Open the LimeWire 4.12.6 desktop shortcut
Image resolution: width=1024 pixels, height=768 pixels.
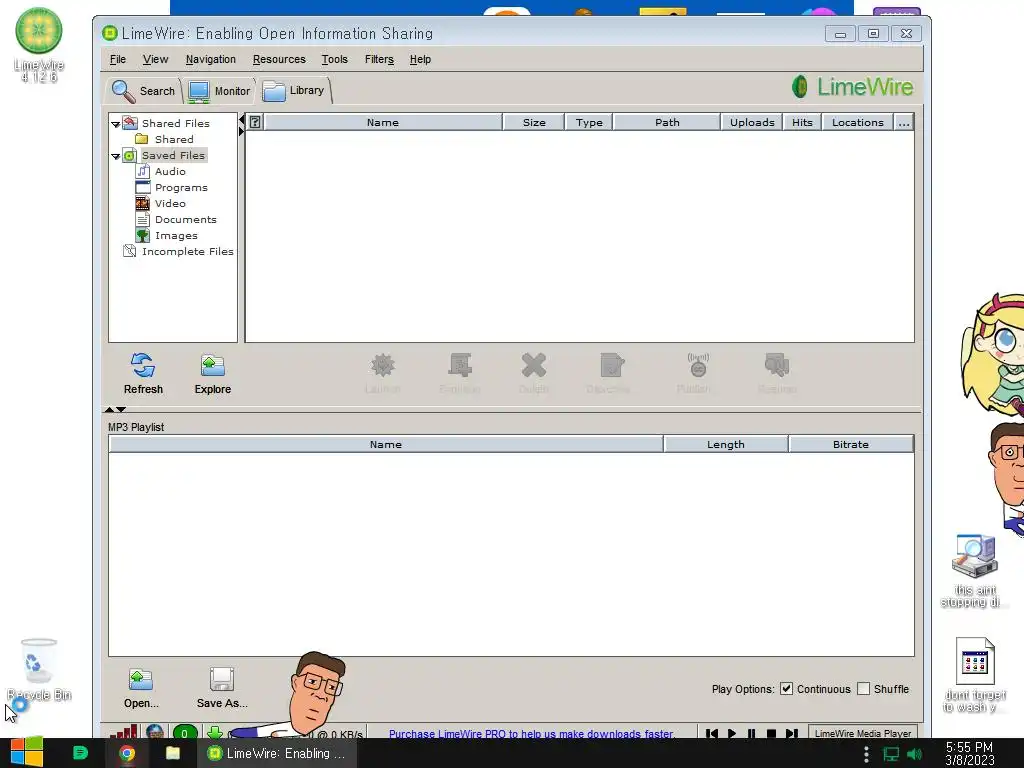39,44
